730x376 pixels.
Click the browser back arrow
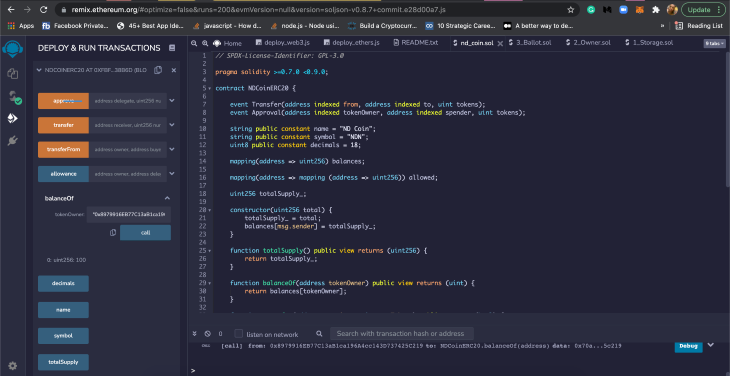pyautogui.click(x=11, y=9)
